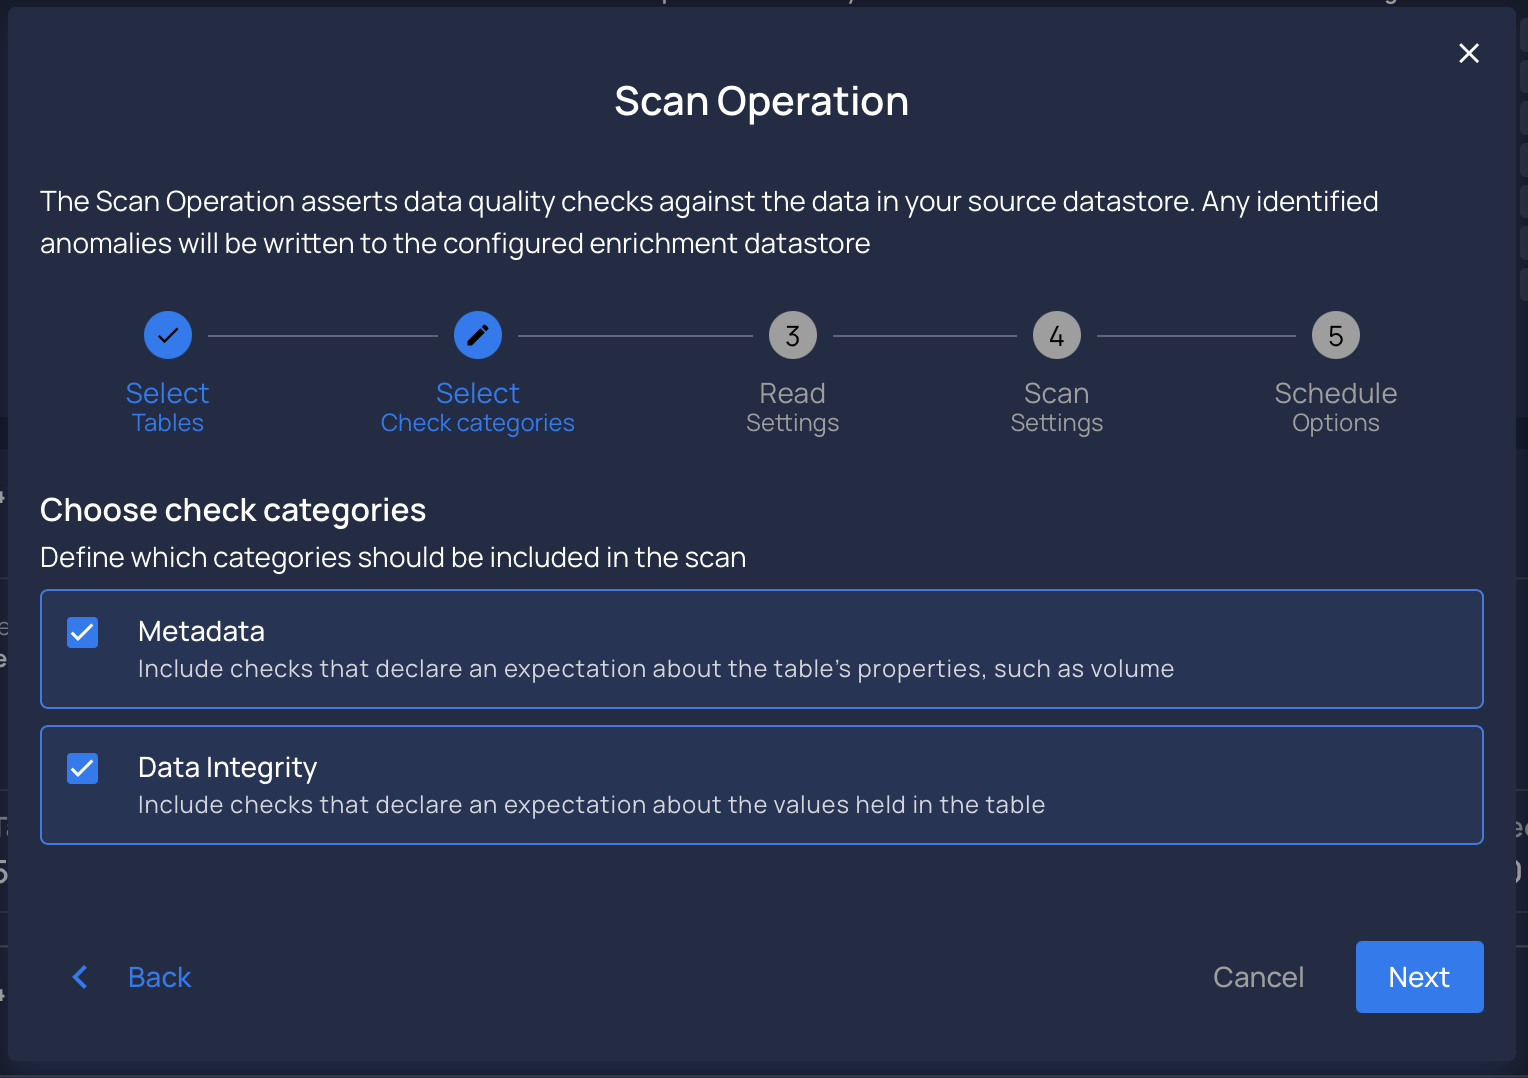Select the Select Tables step label
This screenshot has height=1078, width=1528.
pos(168,407)
